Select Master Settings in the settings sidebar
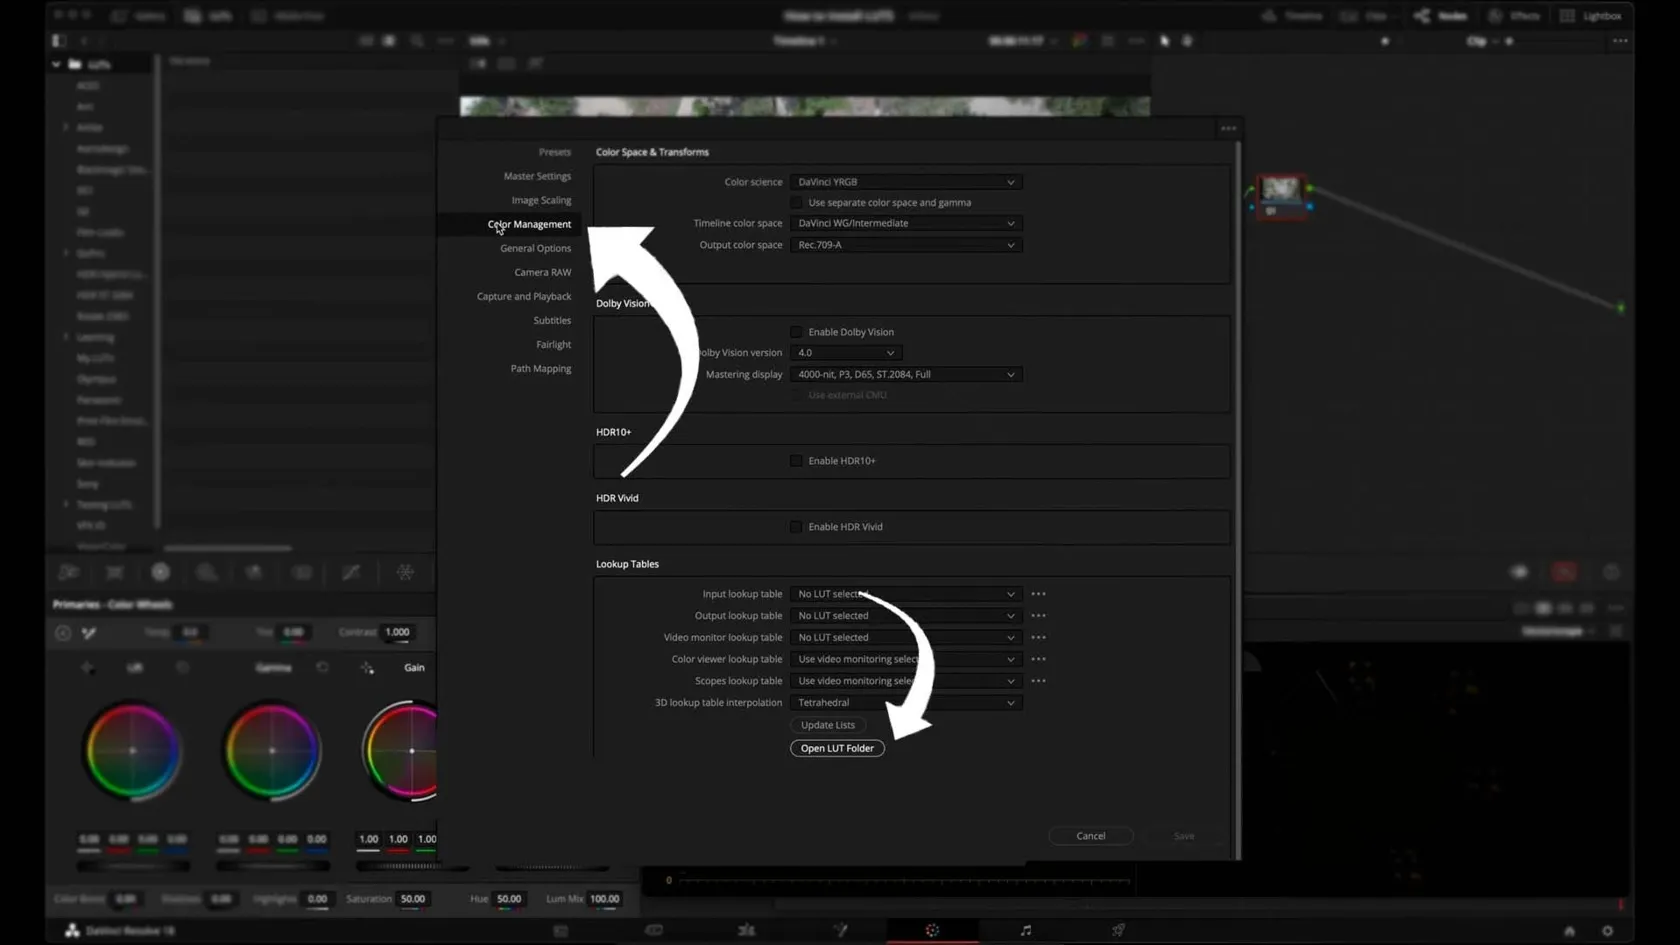 tap(537, 176)
